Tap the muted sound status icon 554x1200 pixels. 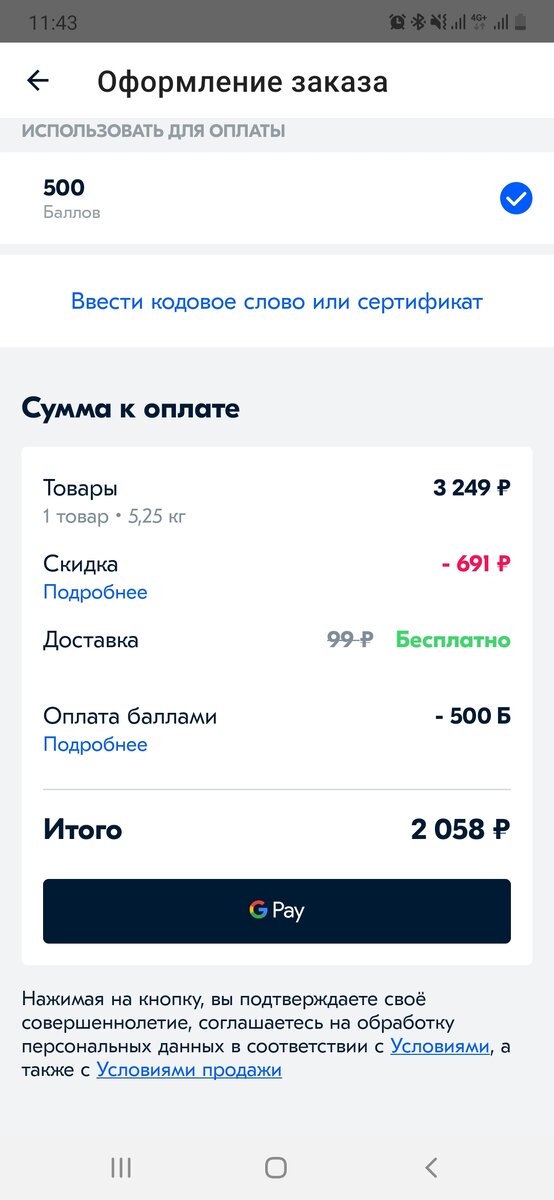(x=439, y=22)
